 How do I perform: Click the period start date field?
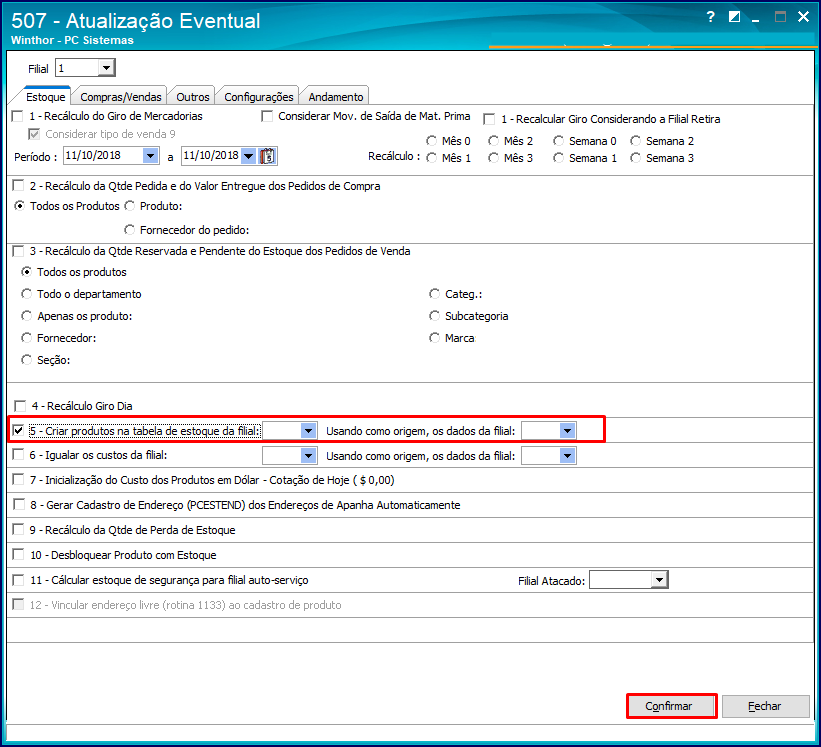pyautogui.click(x=103, y=156)
